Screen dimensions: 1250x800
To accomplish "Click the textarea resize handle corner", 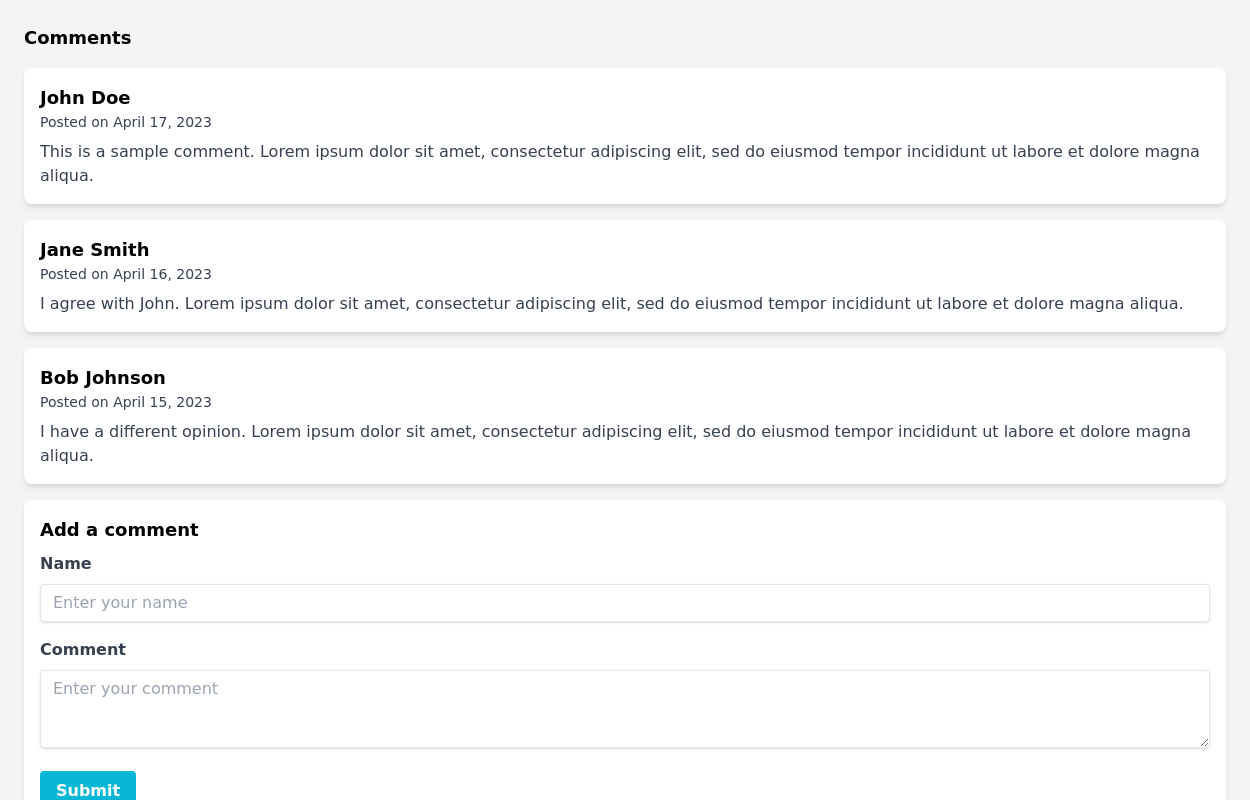I will (1204, 742).
